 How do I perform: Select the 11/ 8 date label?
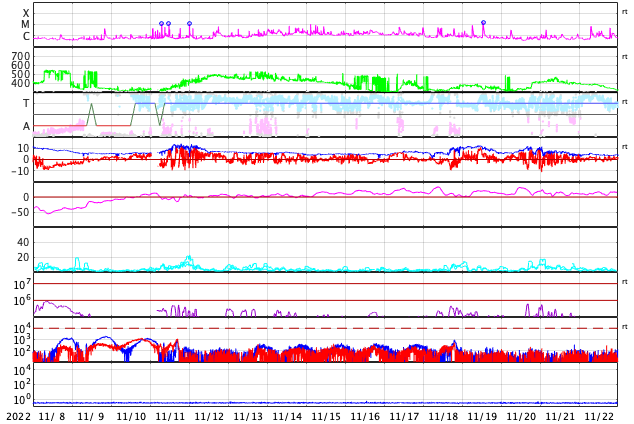pos(52,416)
